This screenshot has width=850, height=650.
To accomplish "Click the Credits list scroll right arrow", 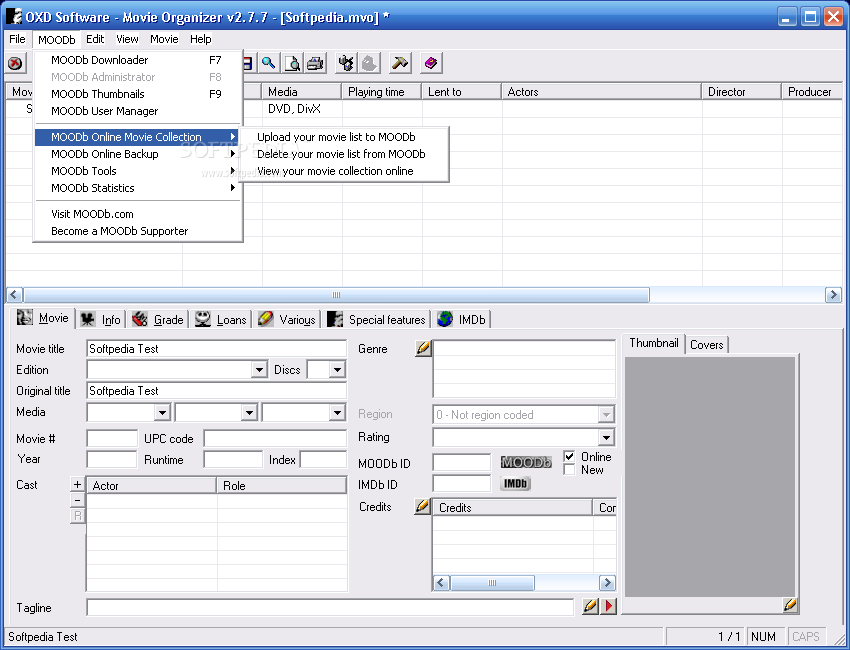I will [x=607, y=583].
